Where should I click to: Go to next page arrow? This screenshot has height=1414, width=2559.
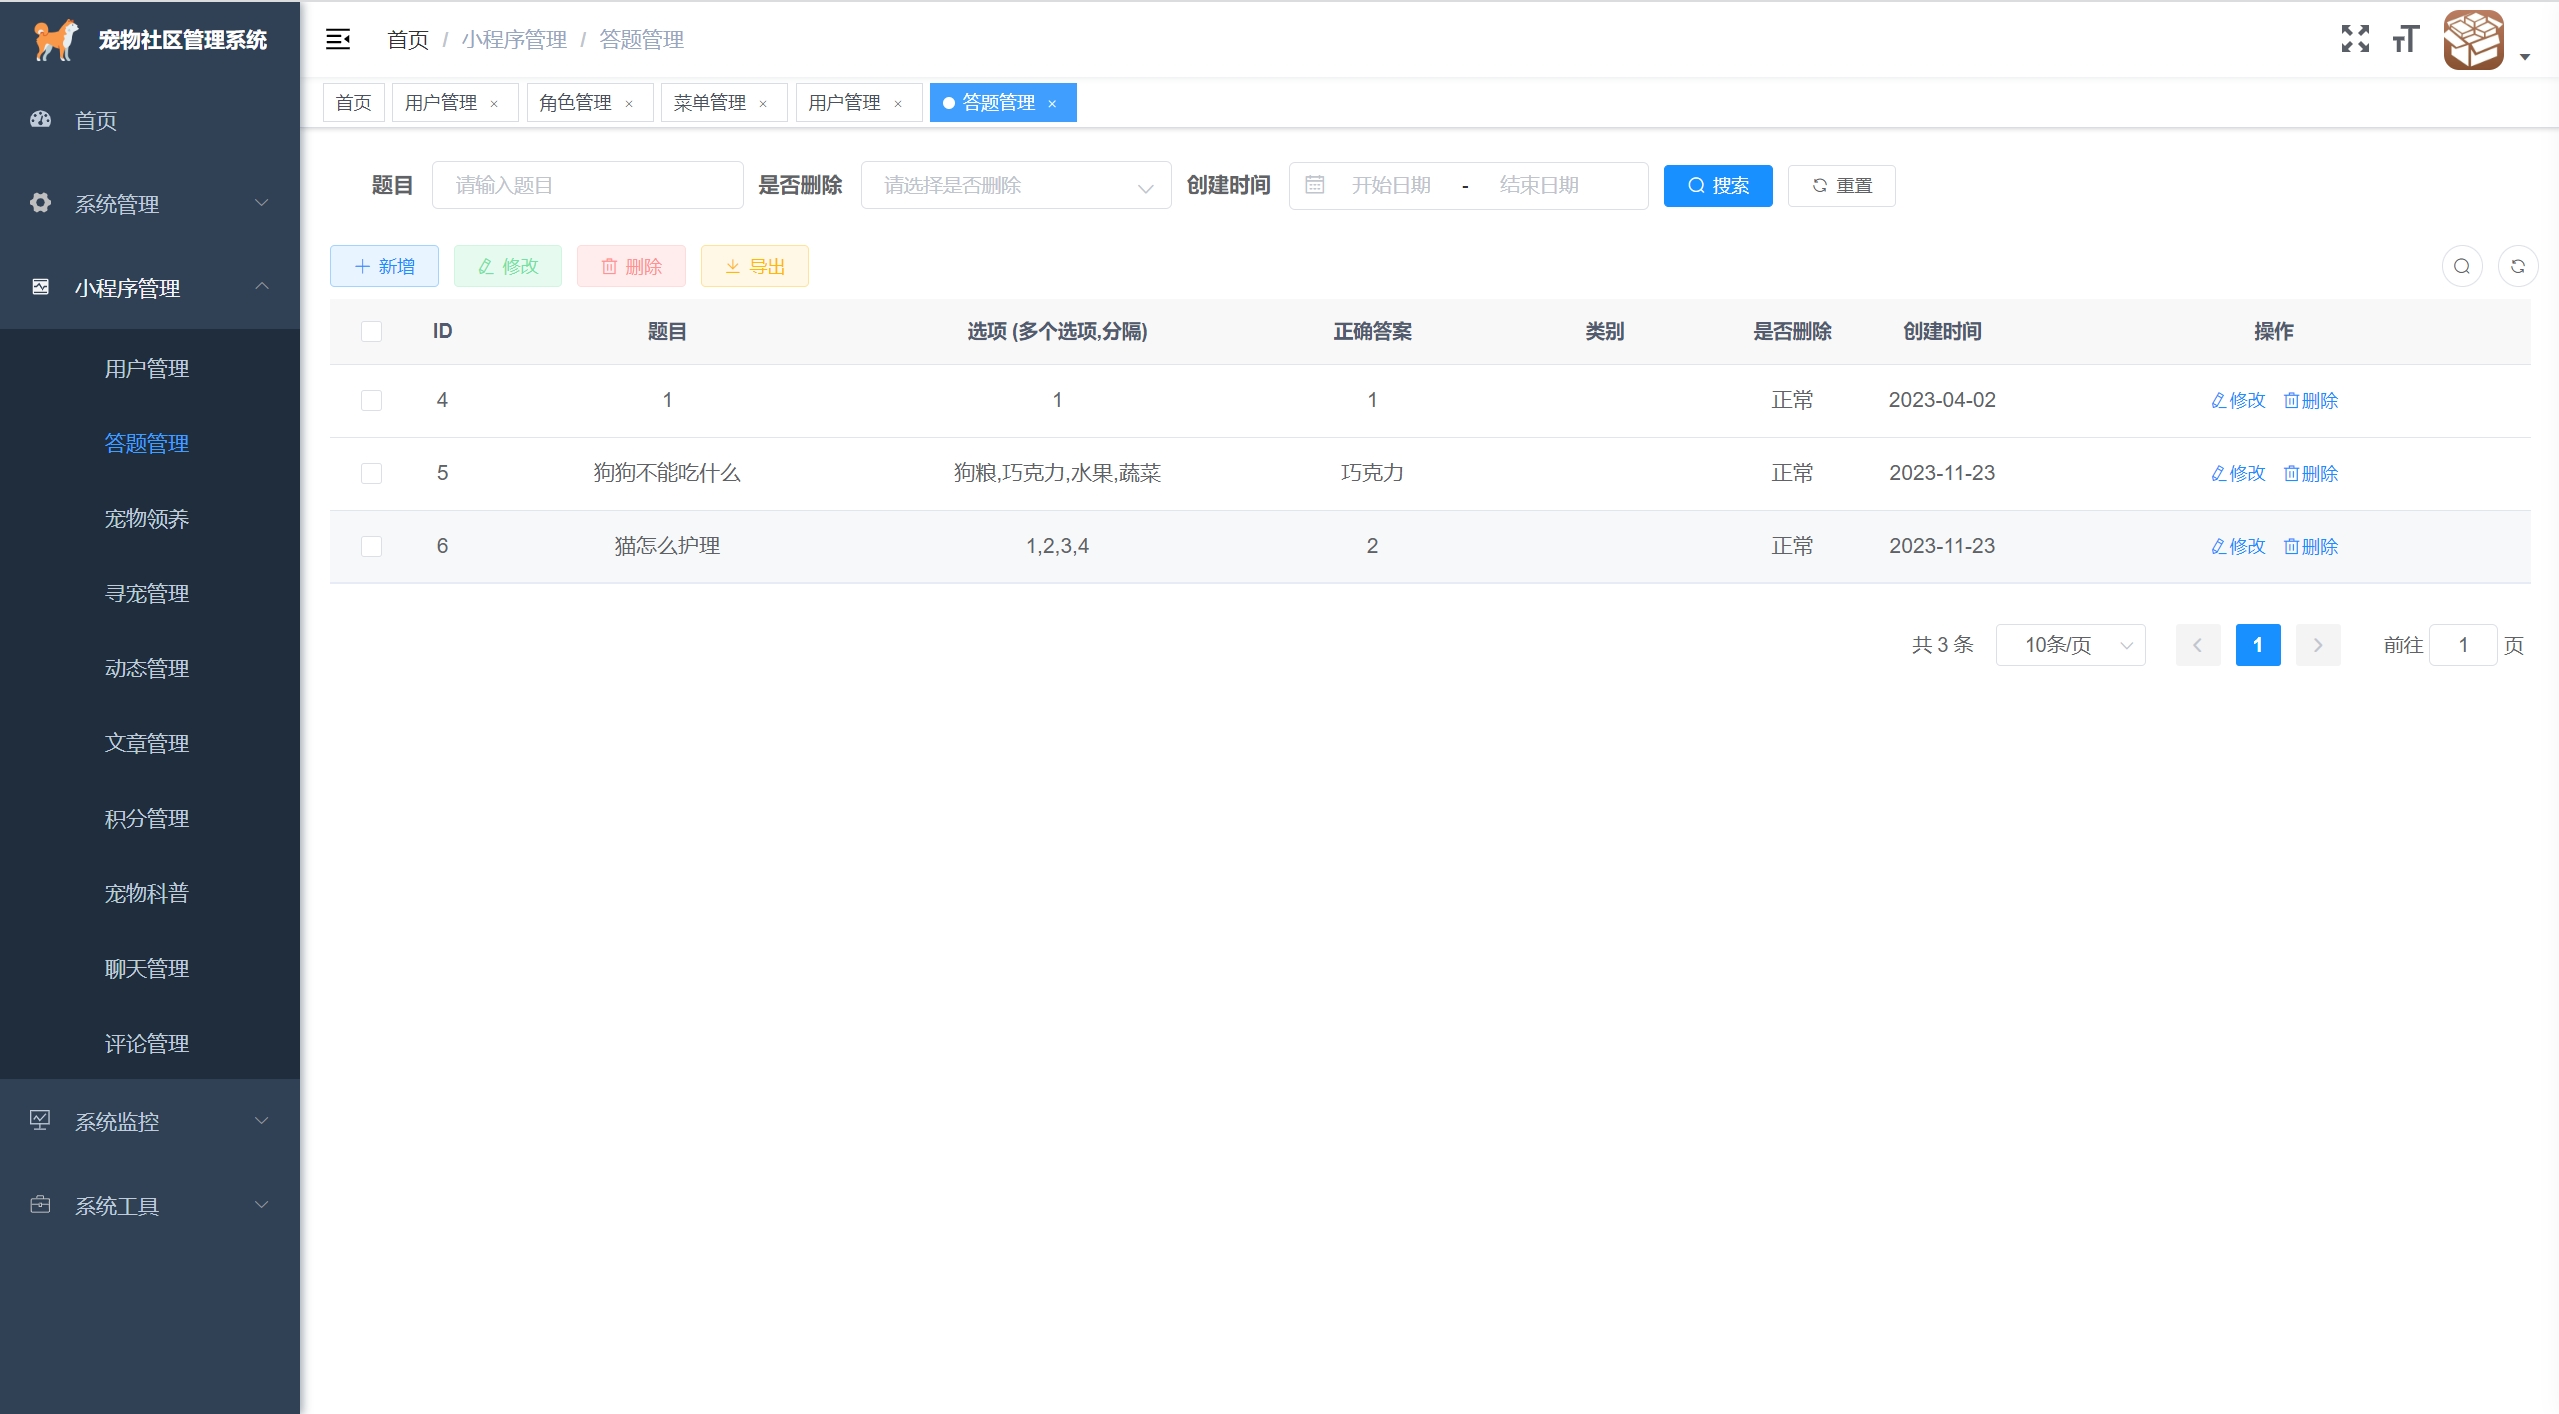2317,645
